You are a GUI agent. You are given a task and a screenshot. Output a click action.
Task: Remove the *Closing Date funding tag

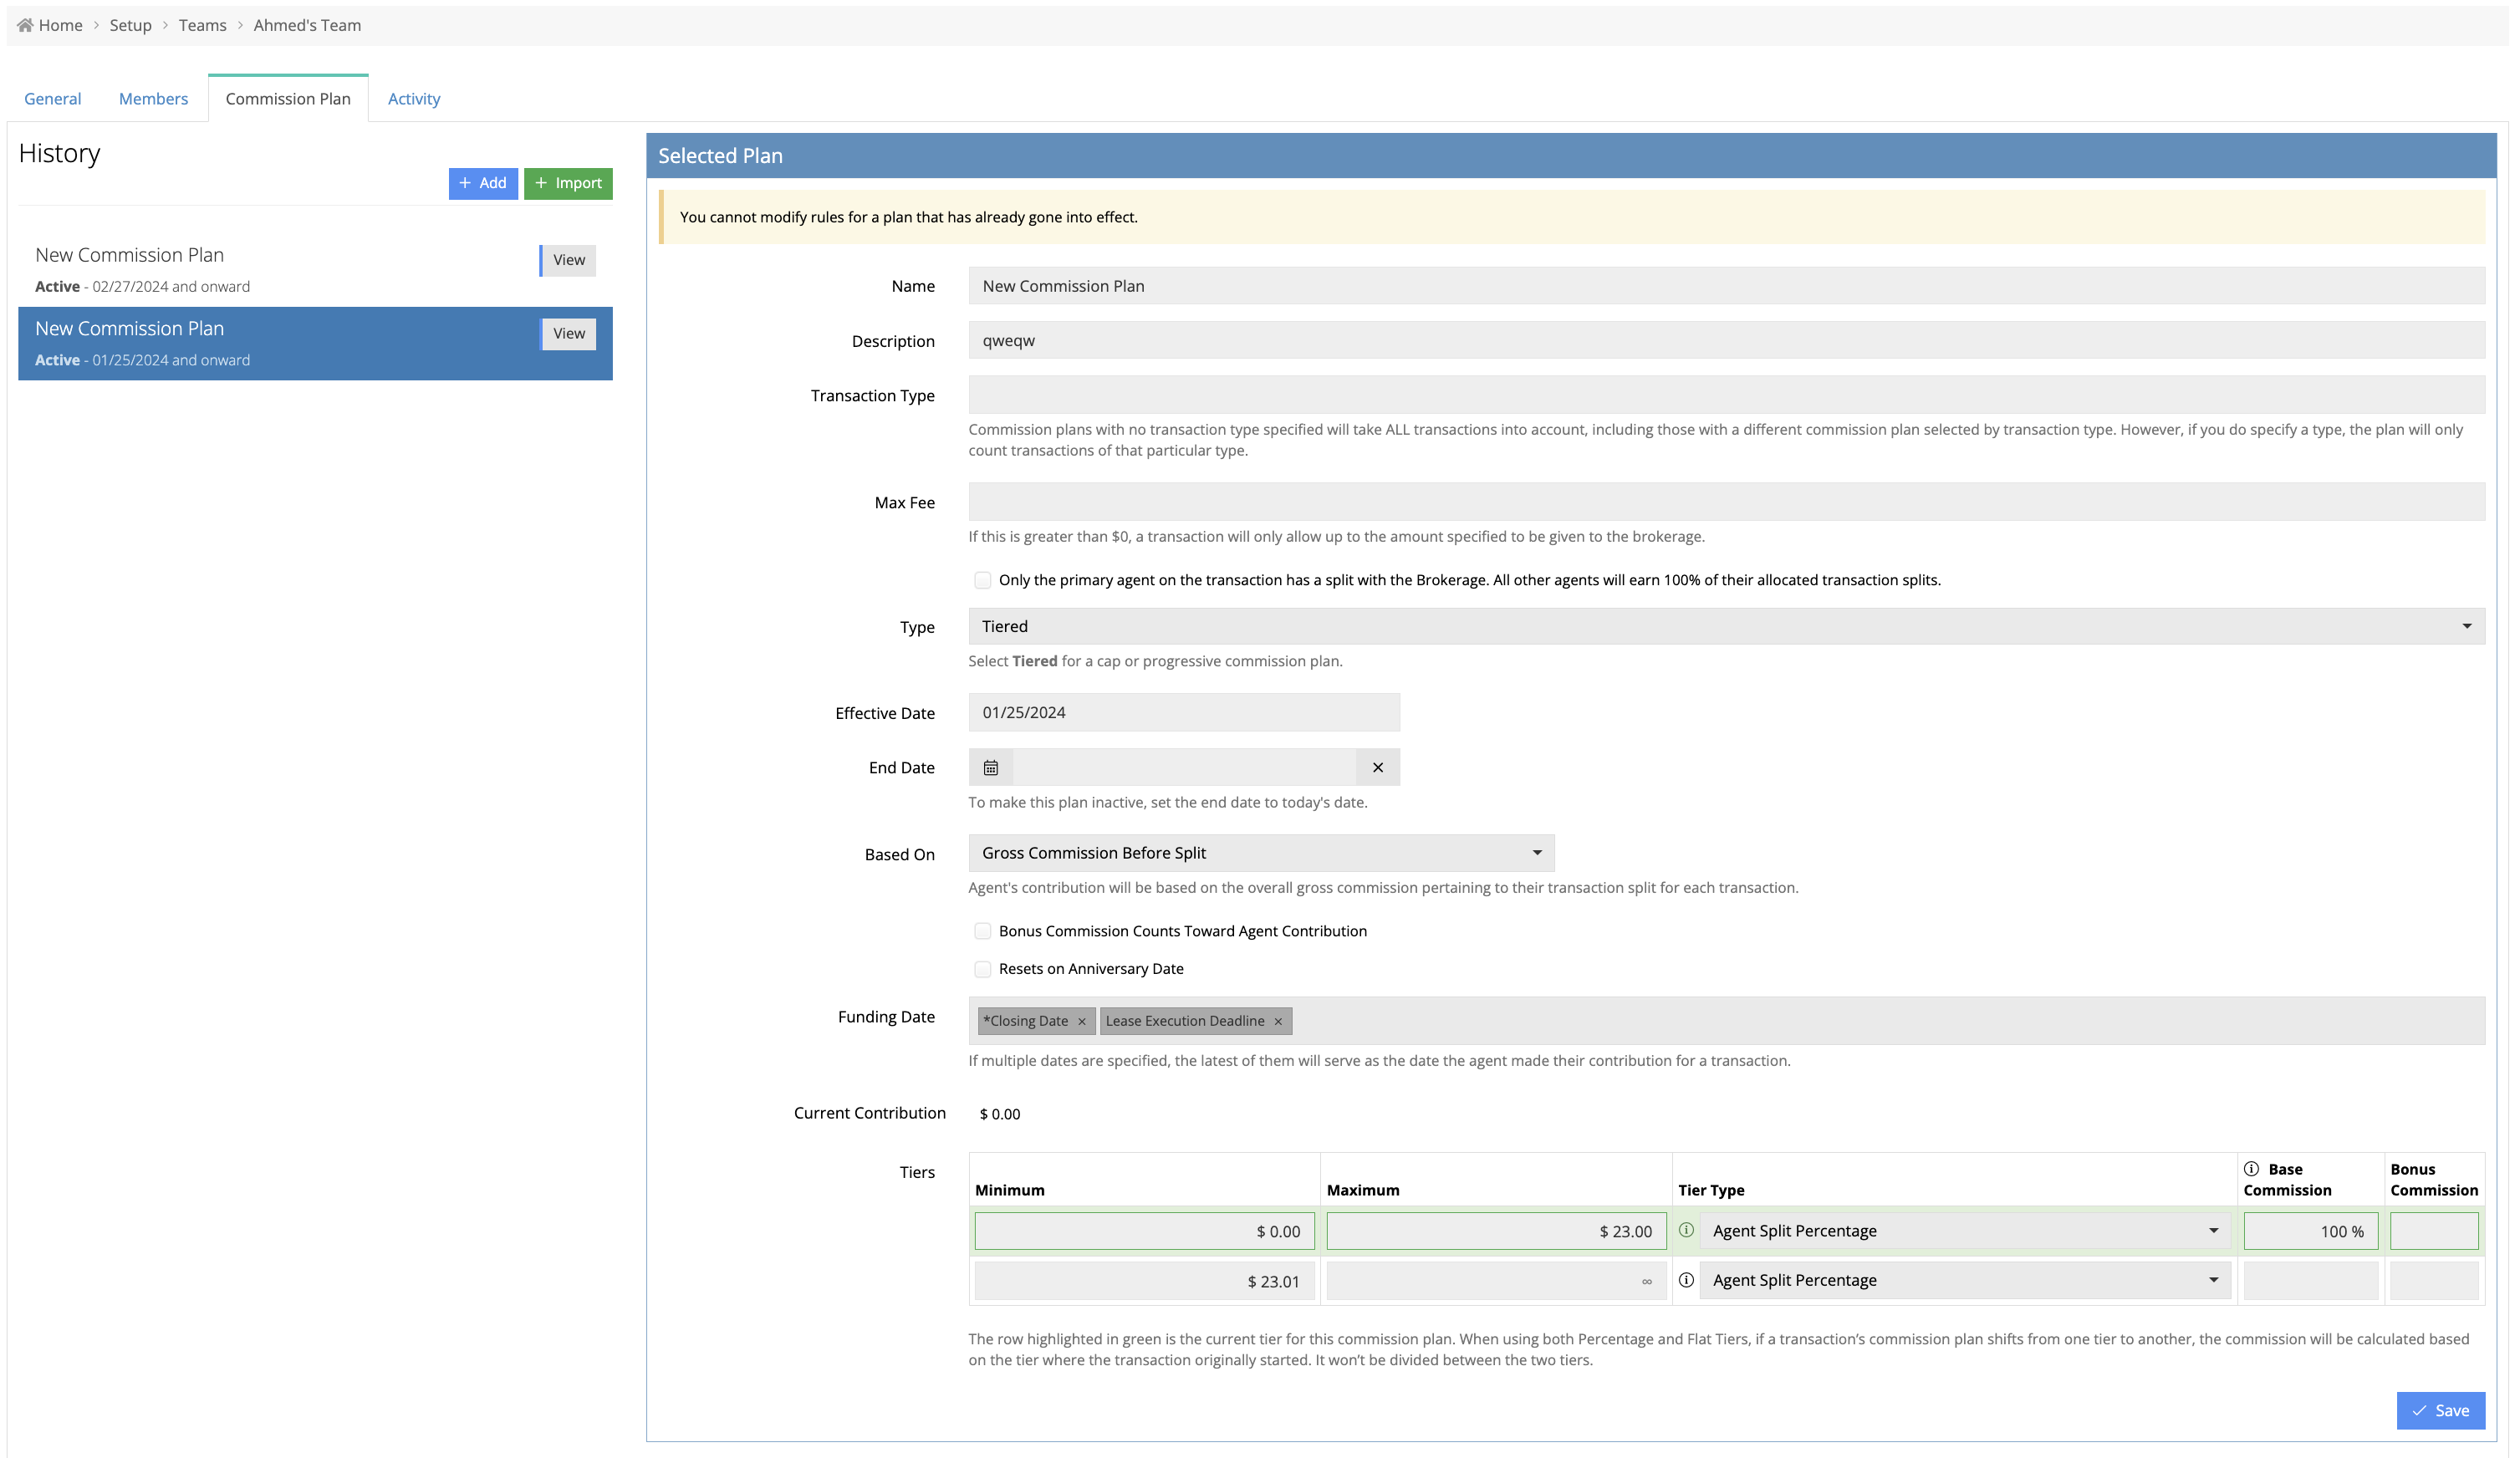[x=1081, y=1021]
